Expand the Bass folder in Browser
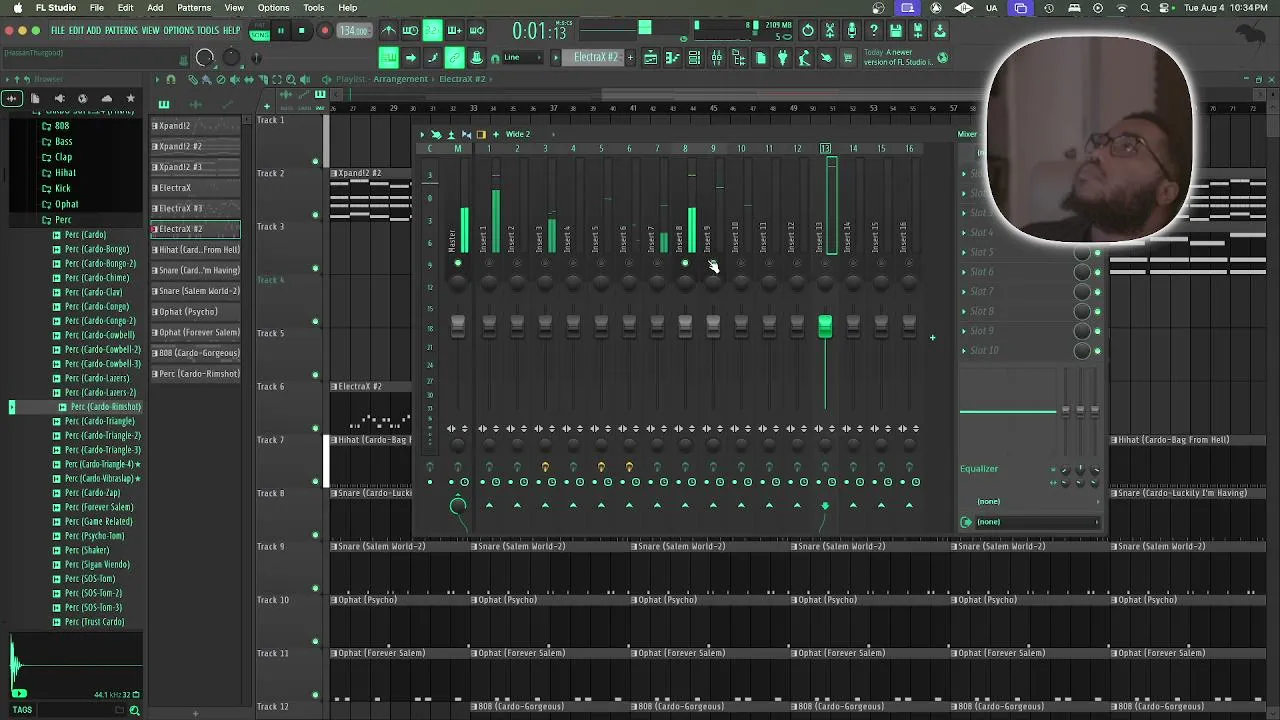 63,142
